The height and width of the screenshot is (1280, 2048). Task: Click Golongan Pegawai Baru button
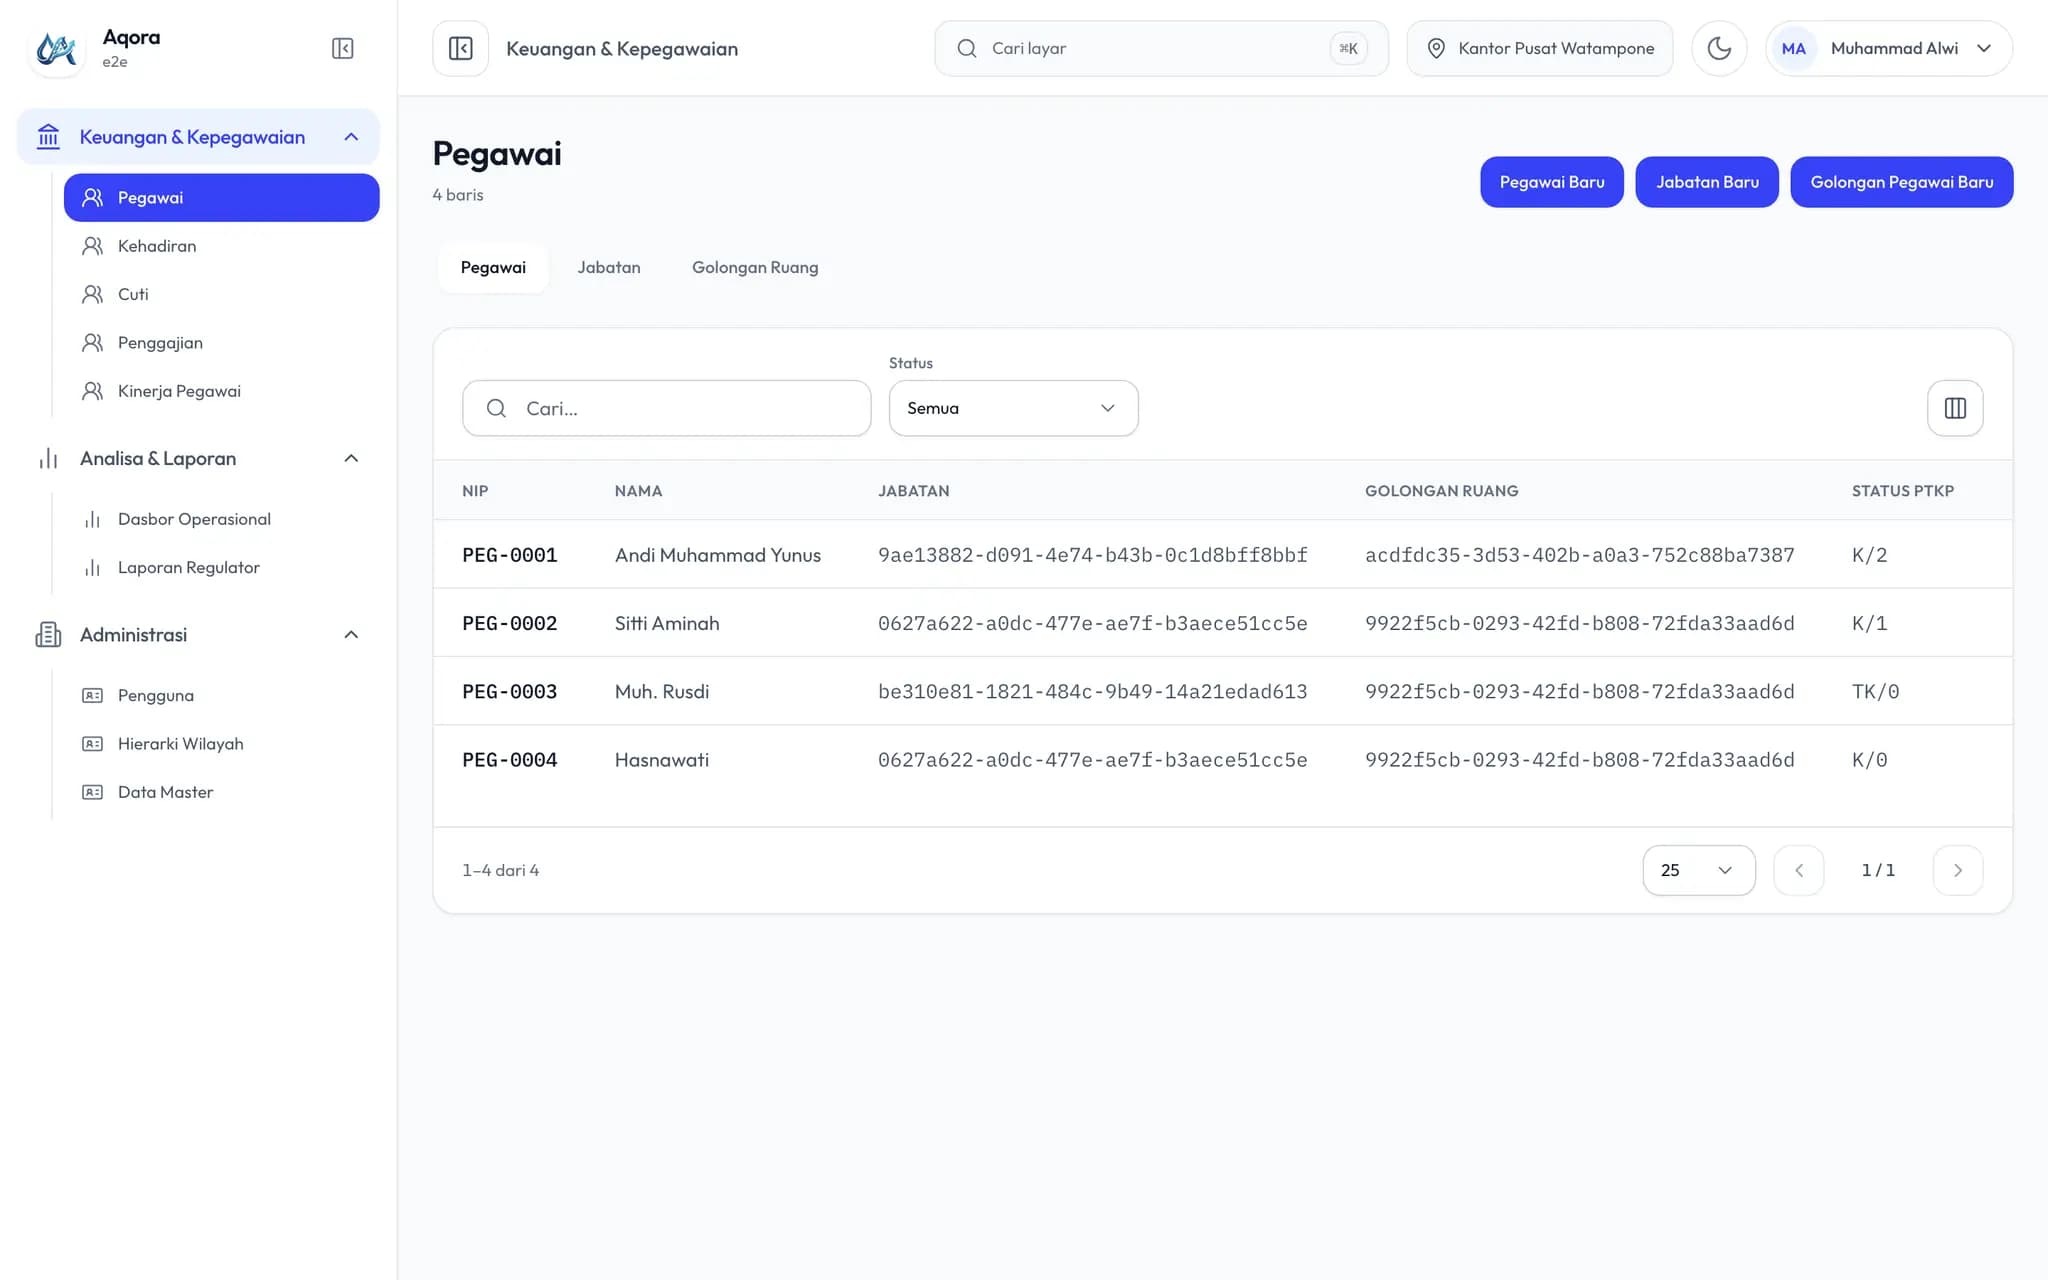pyautogui.click(x=1901, y=182)
